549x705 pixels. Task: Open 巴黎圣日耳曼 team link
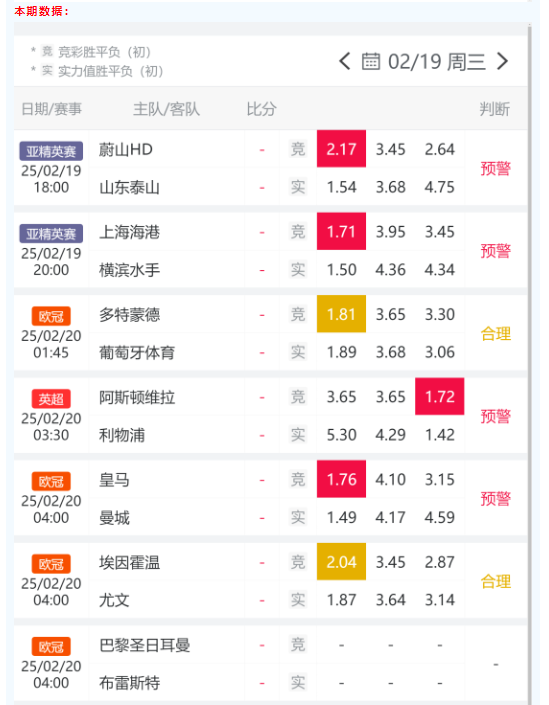(145, 645)
